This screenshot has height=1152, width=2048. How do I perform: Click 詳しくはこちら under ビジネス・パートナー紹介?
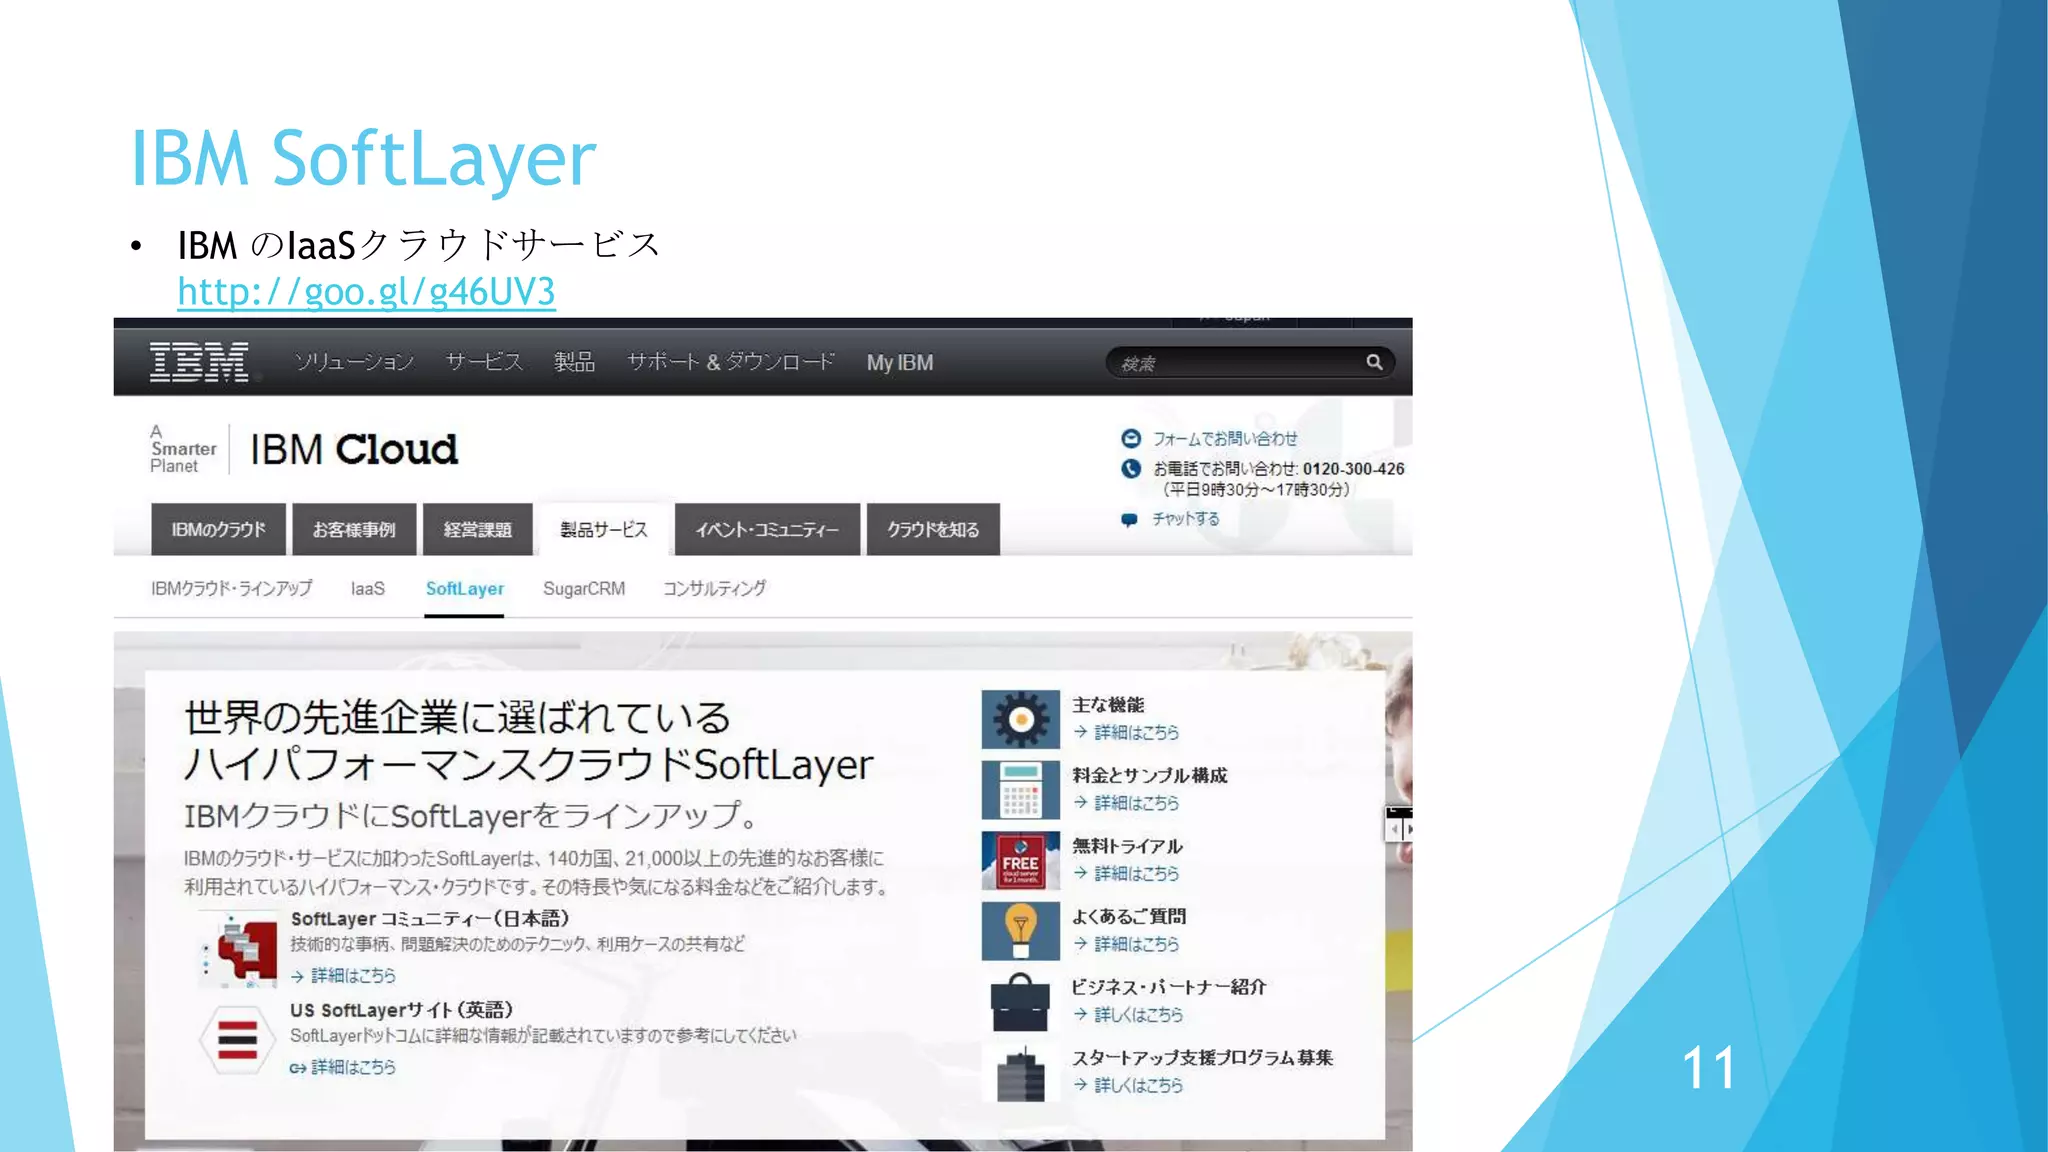coord(1138,1014)
